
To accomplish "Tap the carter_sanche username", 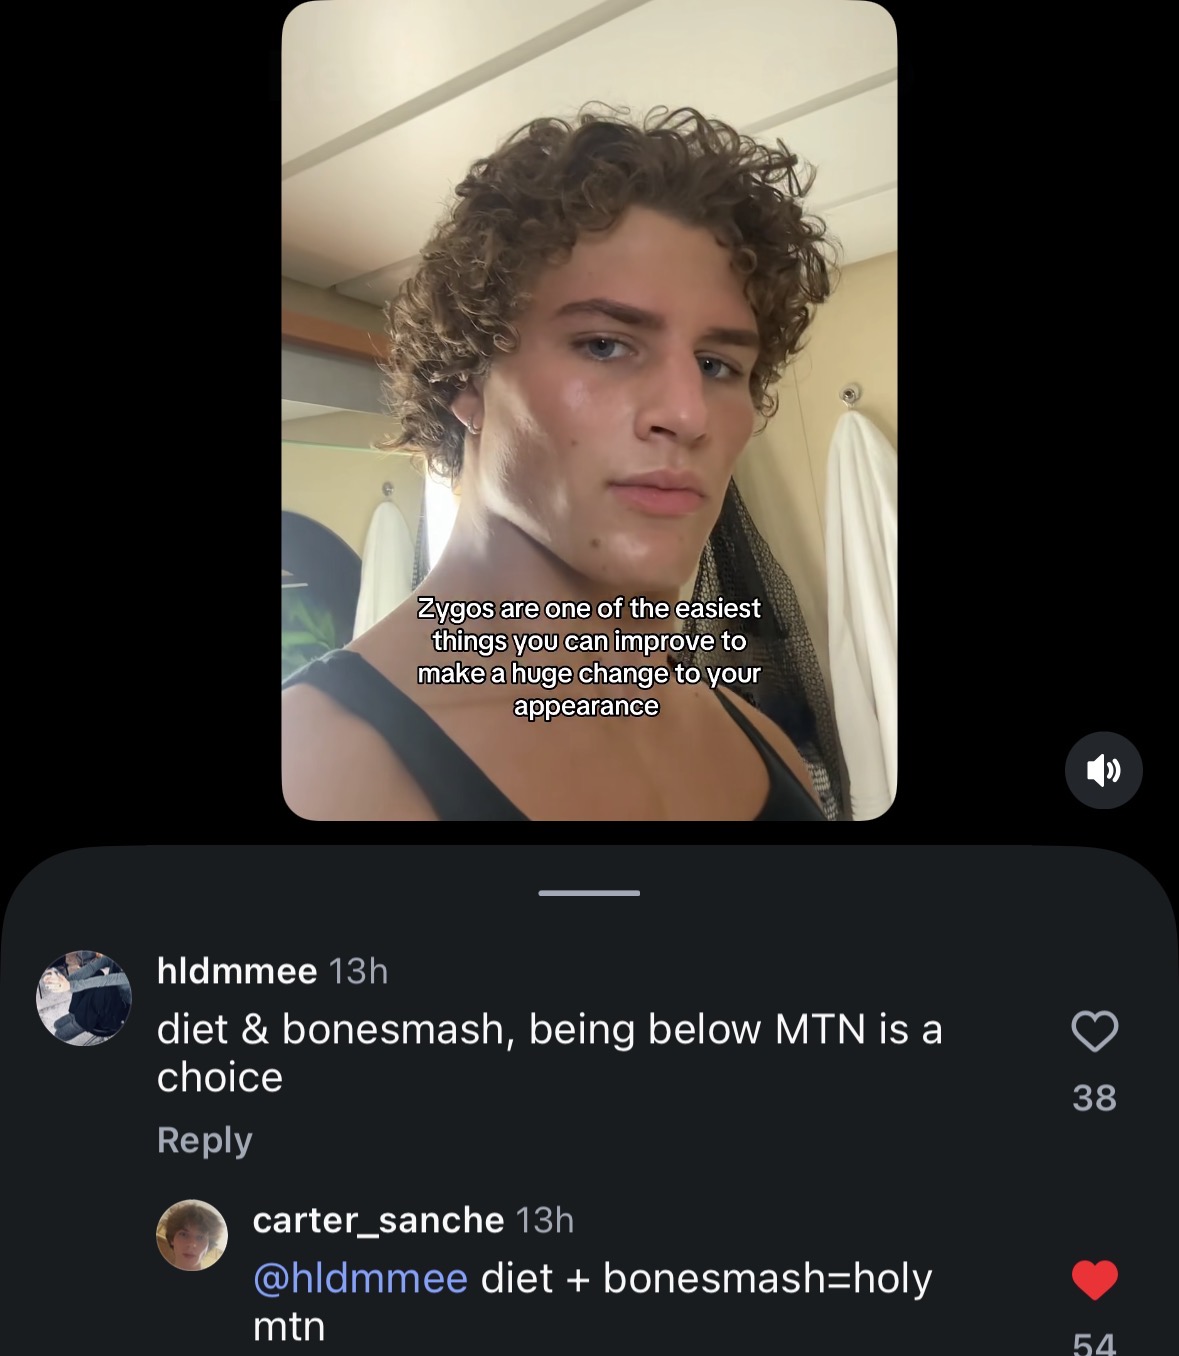I will coord(378,1220).
